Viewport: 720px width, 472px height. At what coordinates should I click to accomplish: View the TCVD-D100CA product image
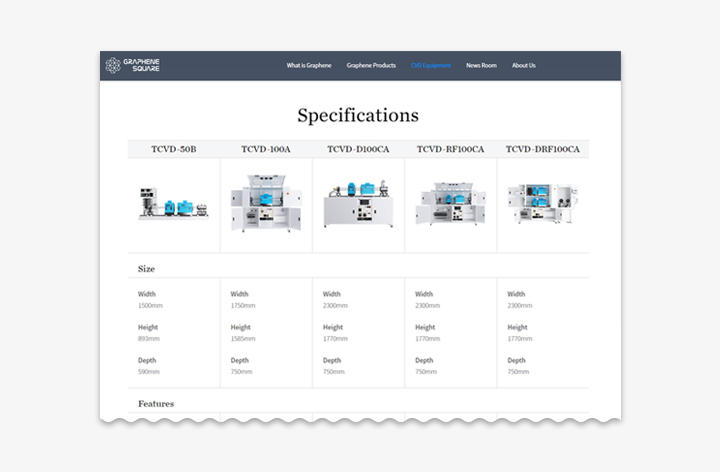click(358, 203)
